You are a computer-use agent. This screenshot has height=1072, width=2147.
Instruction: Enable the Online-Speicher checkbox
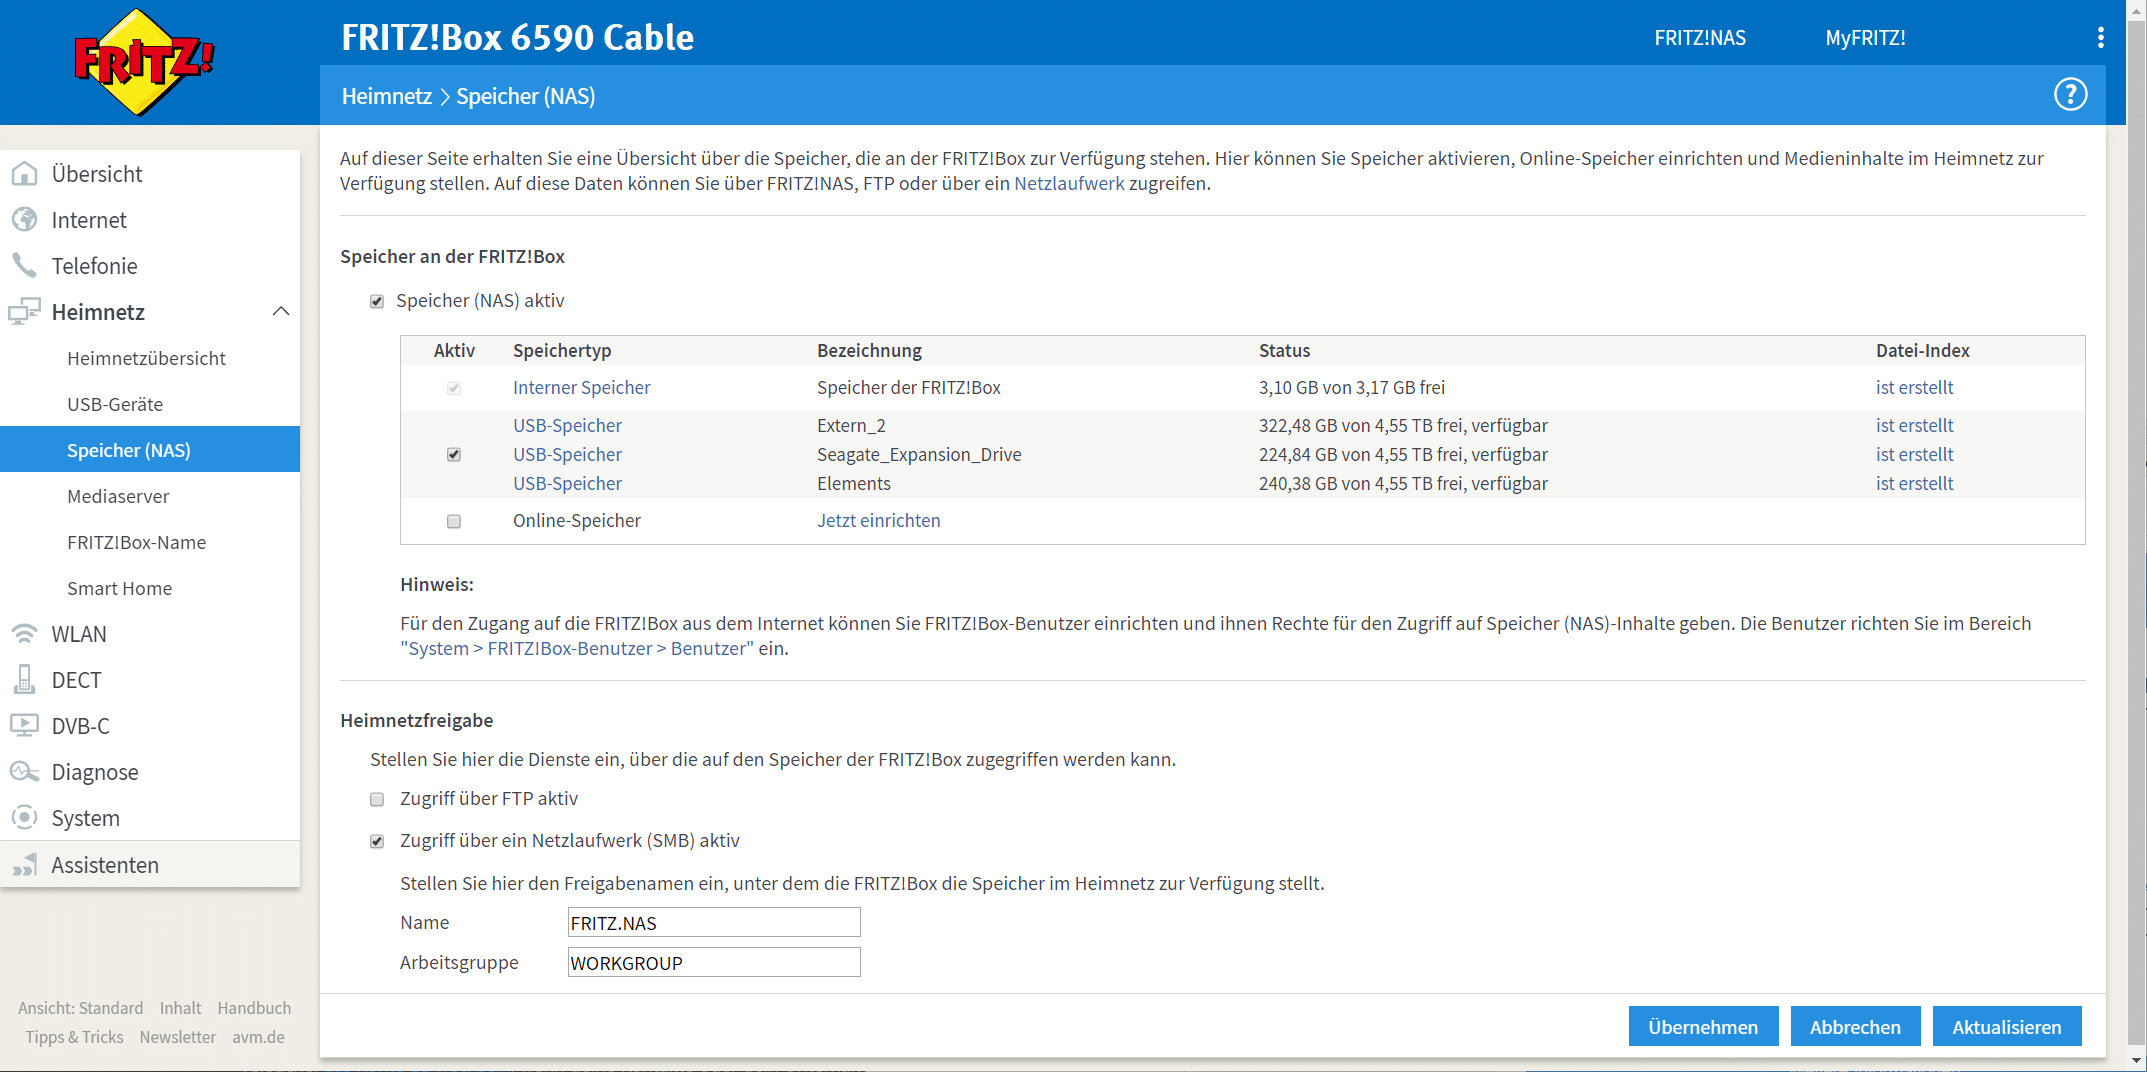pos(454,521)
